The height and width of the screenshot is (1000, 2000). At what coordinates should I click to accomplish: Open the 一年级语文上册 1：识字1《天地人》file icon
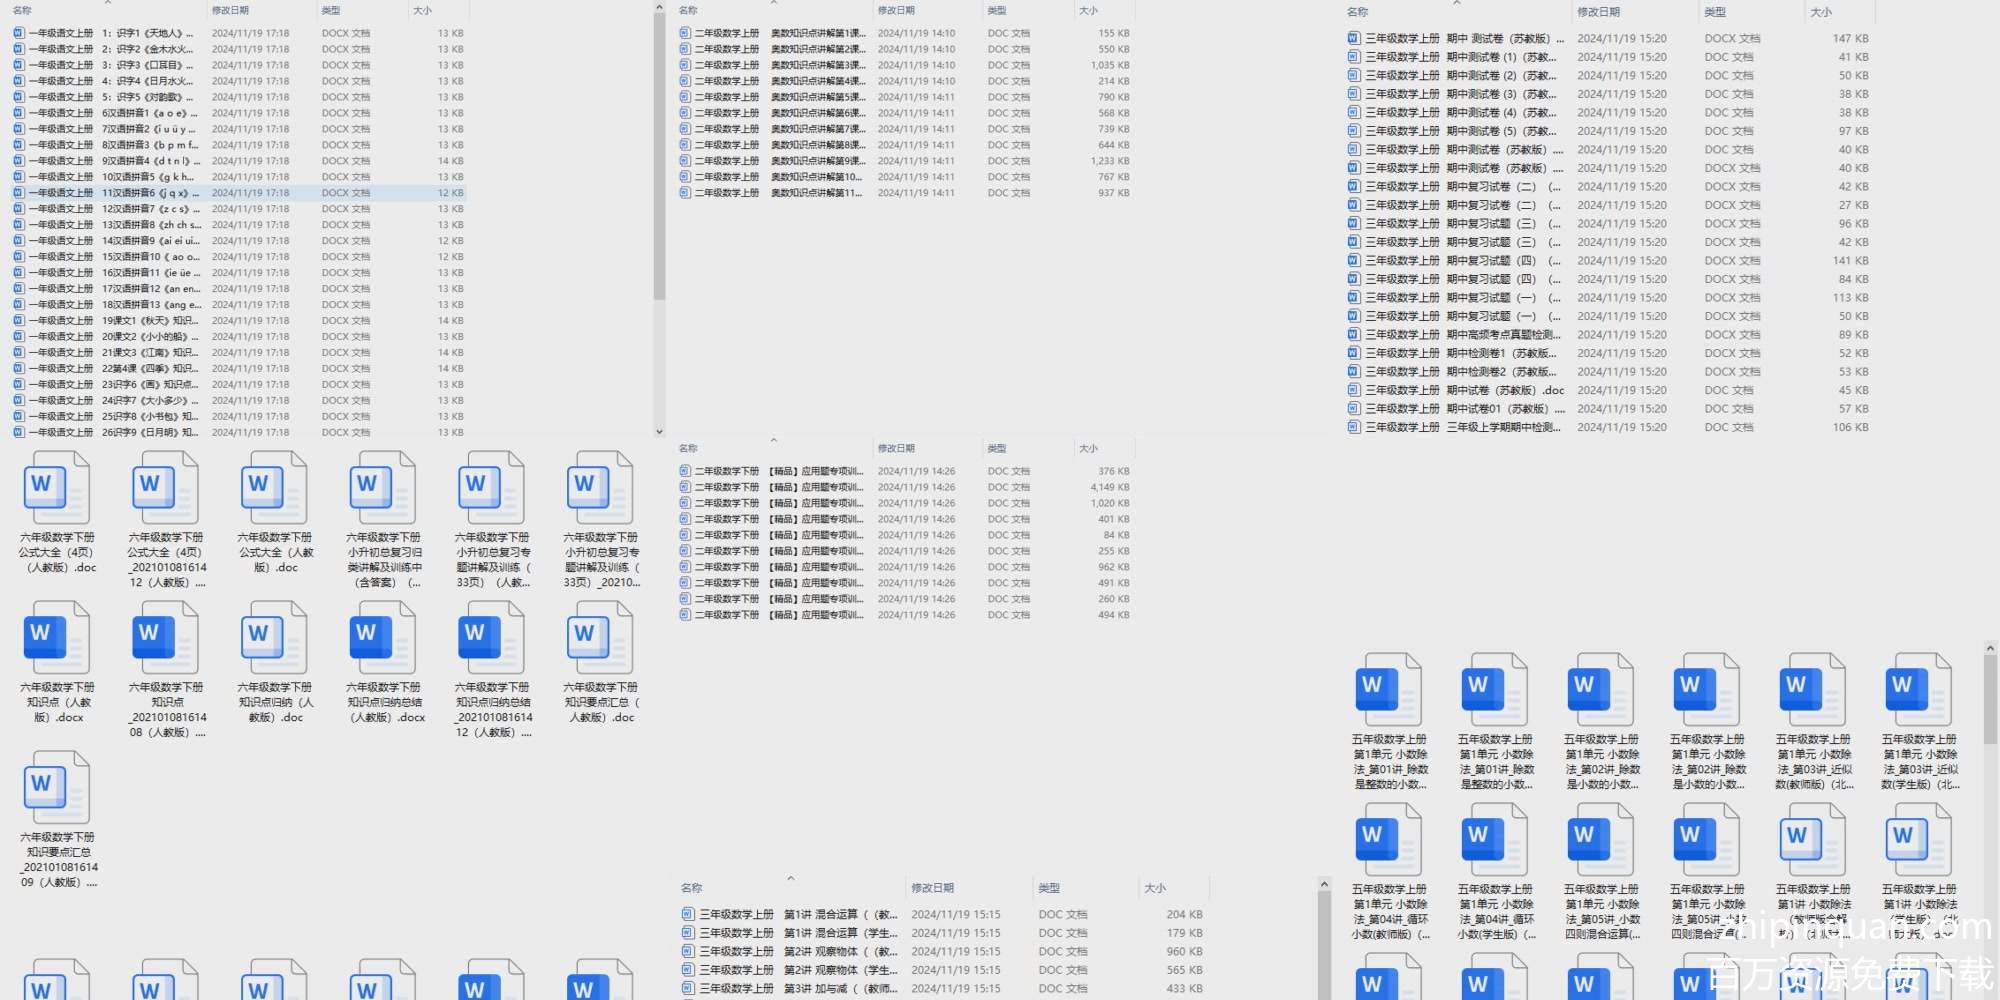point(19,33)
